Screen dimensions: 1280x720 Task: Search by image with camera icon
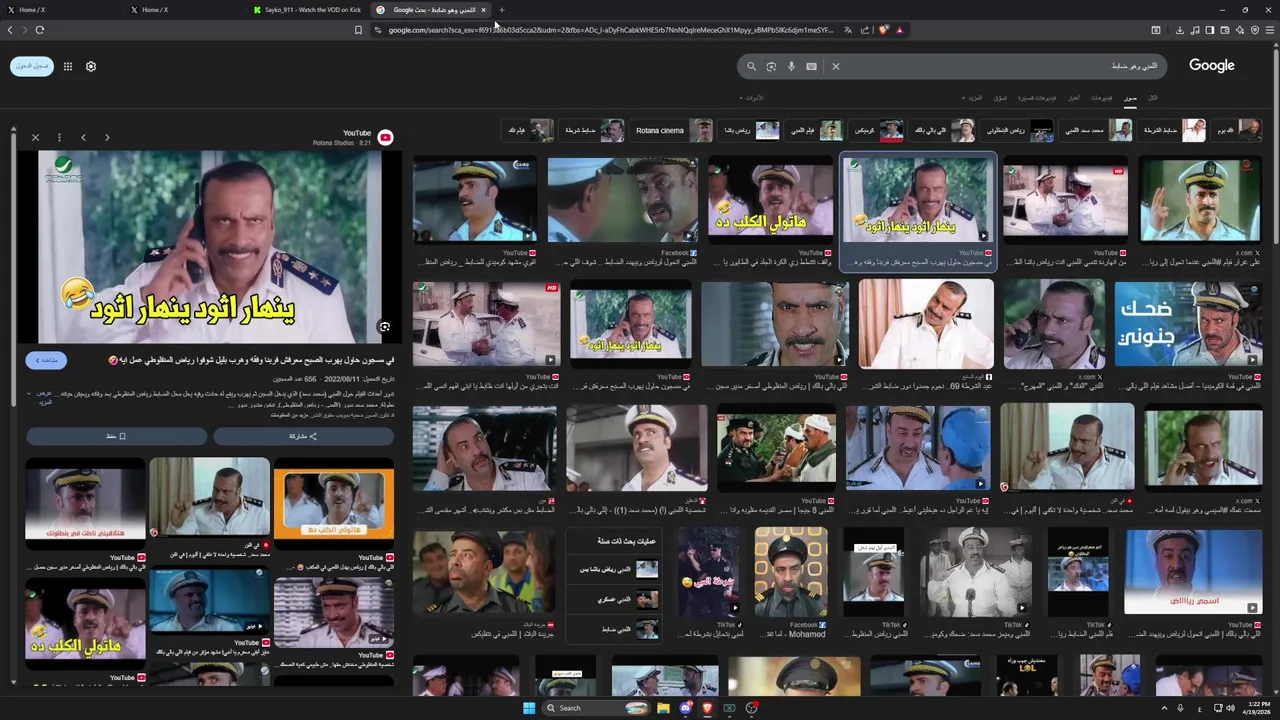[x=771, y=66]
